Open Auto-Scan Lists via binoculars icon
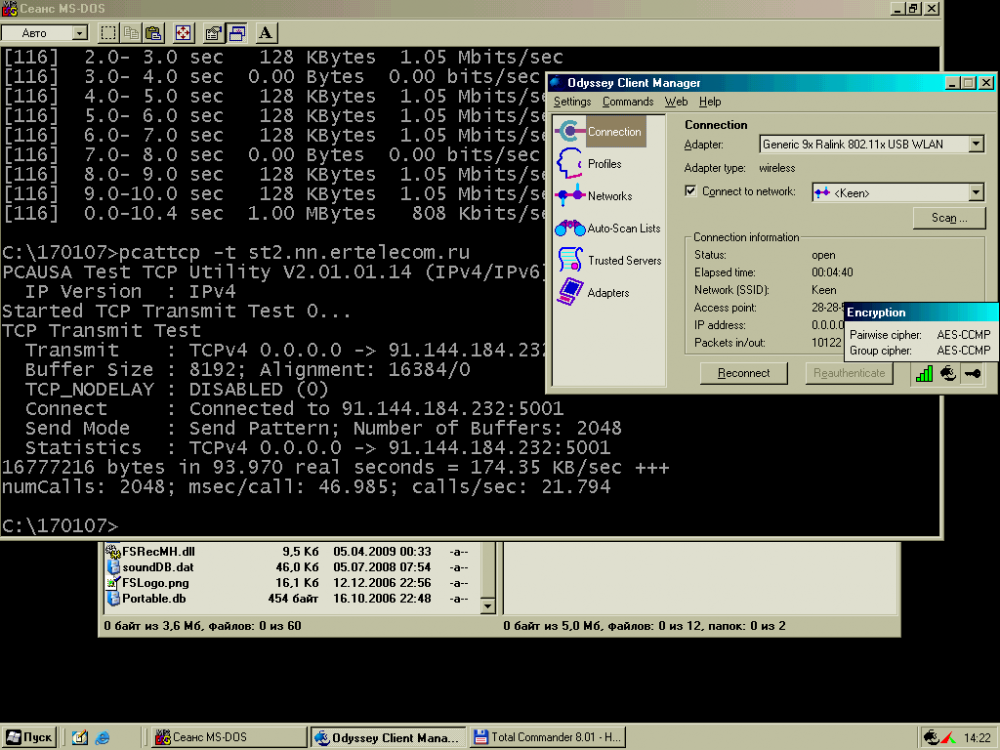This screenshot has height=750, width=1000. [x=570, y=228]
